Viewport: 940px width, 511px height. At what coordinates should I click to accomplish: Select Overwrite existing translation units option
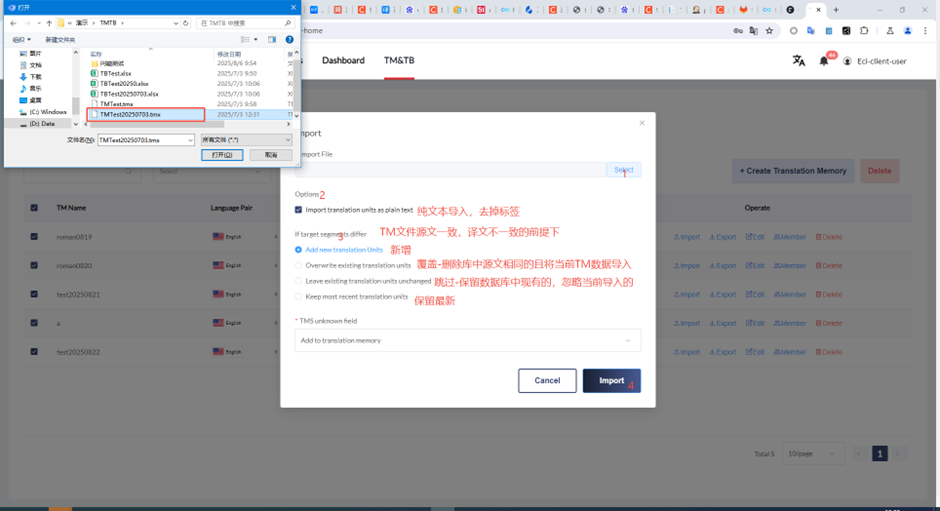point(299,265)
